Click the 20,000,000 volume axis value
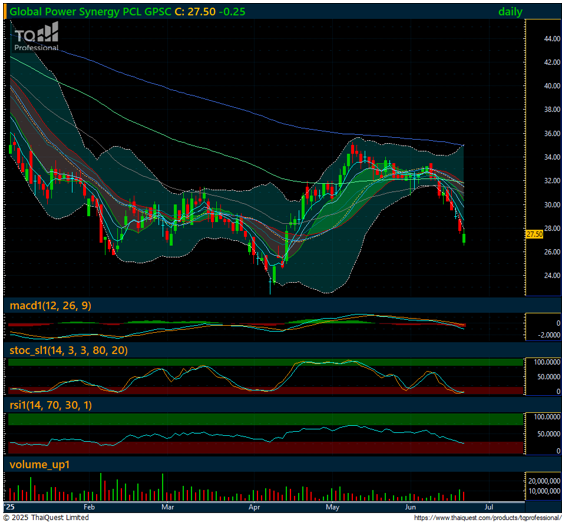This screenshot has width=568, height=524. tap(544, 481)
